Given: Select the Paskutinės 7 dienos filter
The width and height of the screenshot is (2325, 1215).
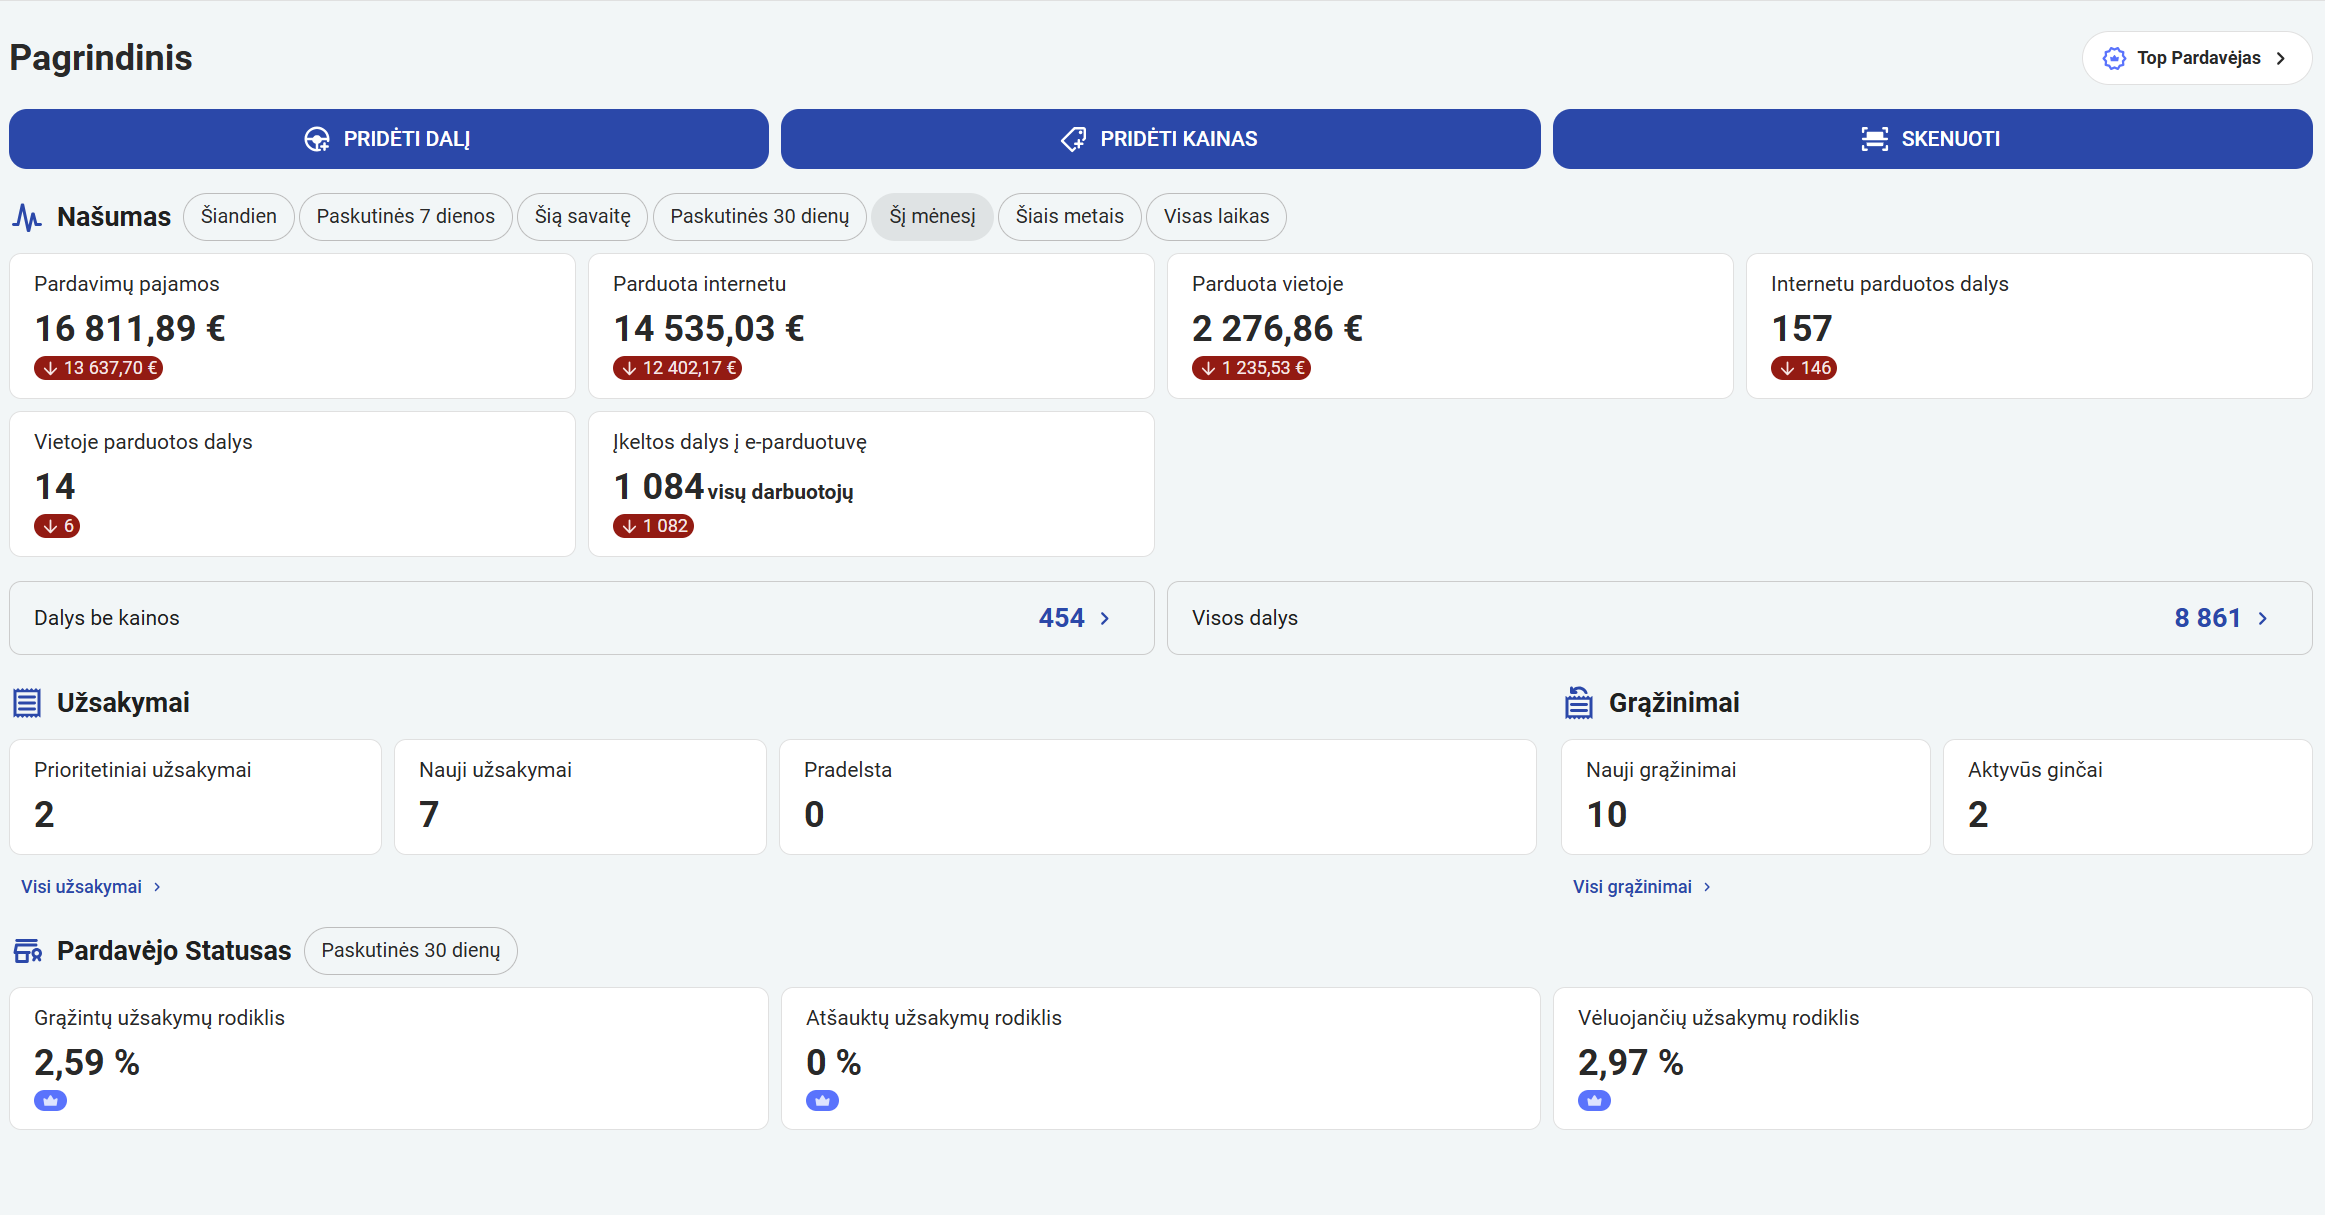Looking at the screenshot, I should pos(406,217).
